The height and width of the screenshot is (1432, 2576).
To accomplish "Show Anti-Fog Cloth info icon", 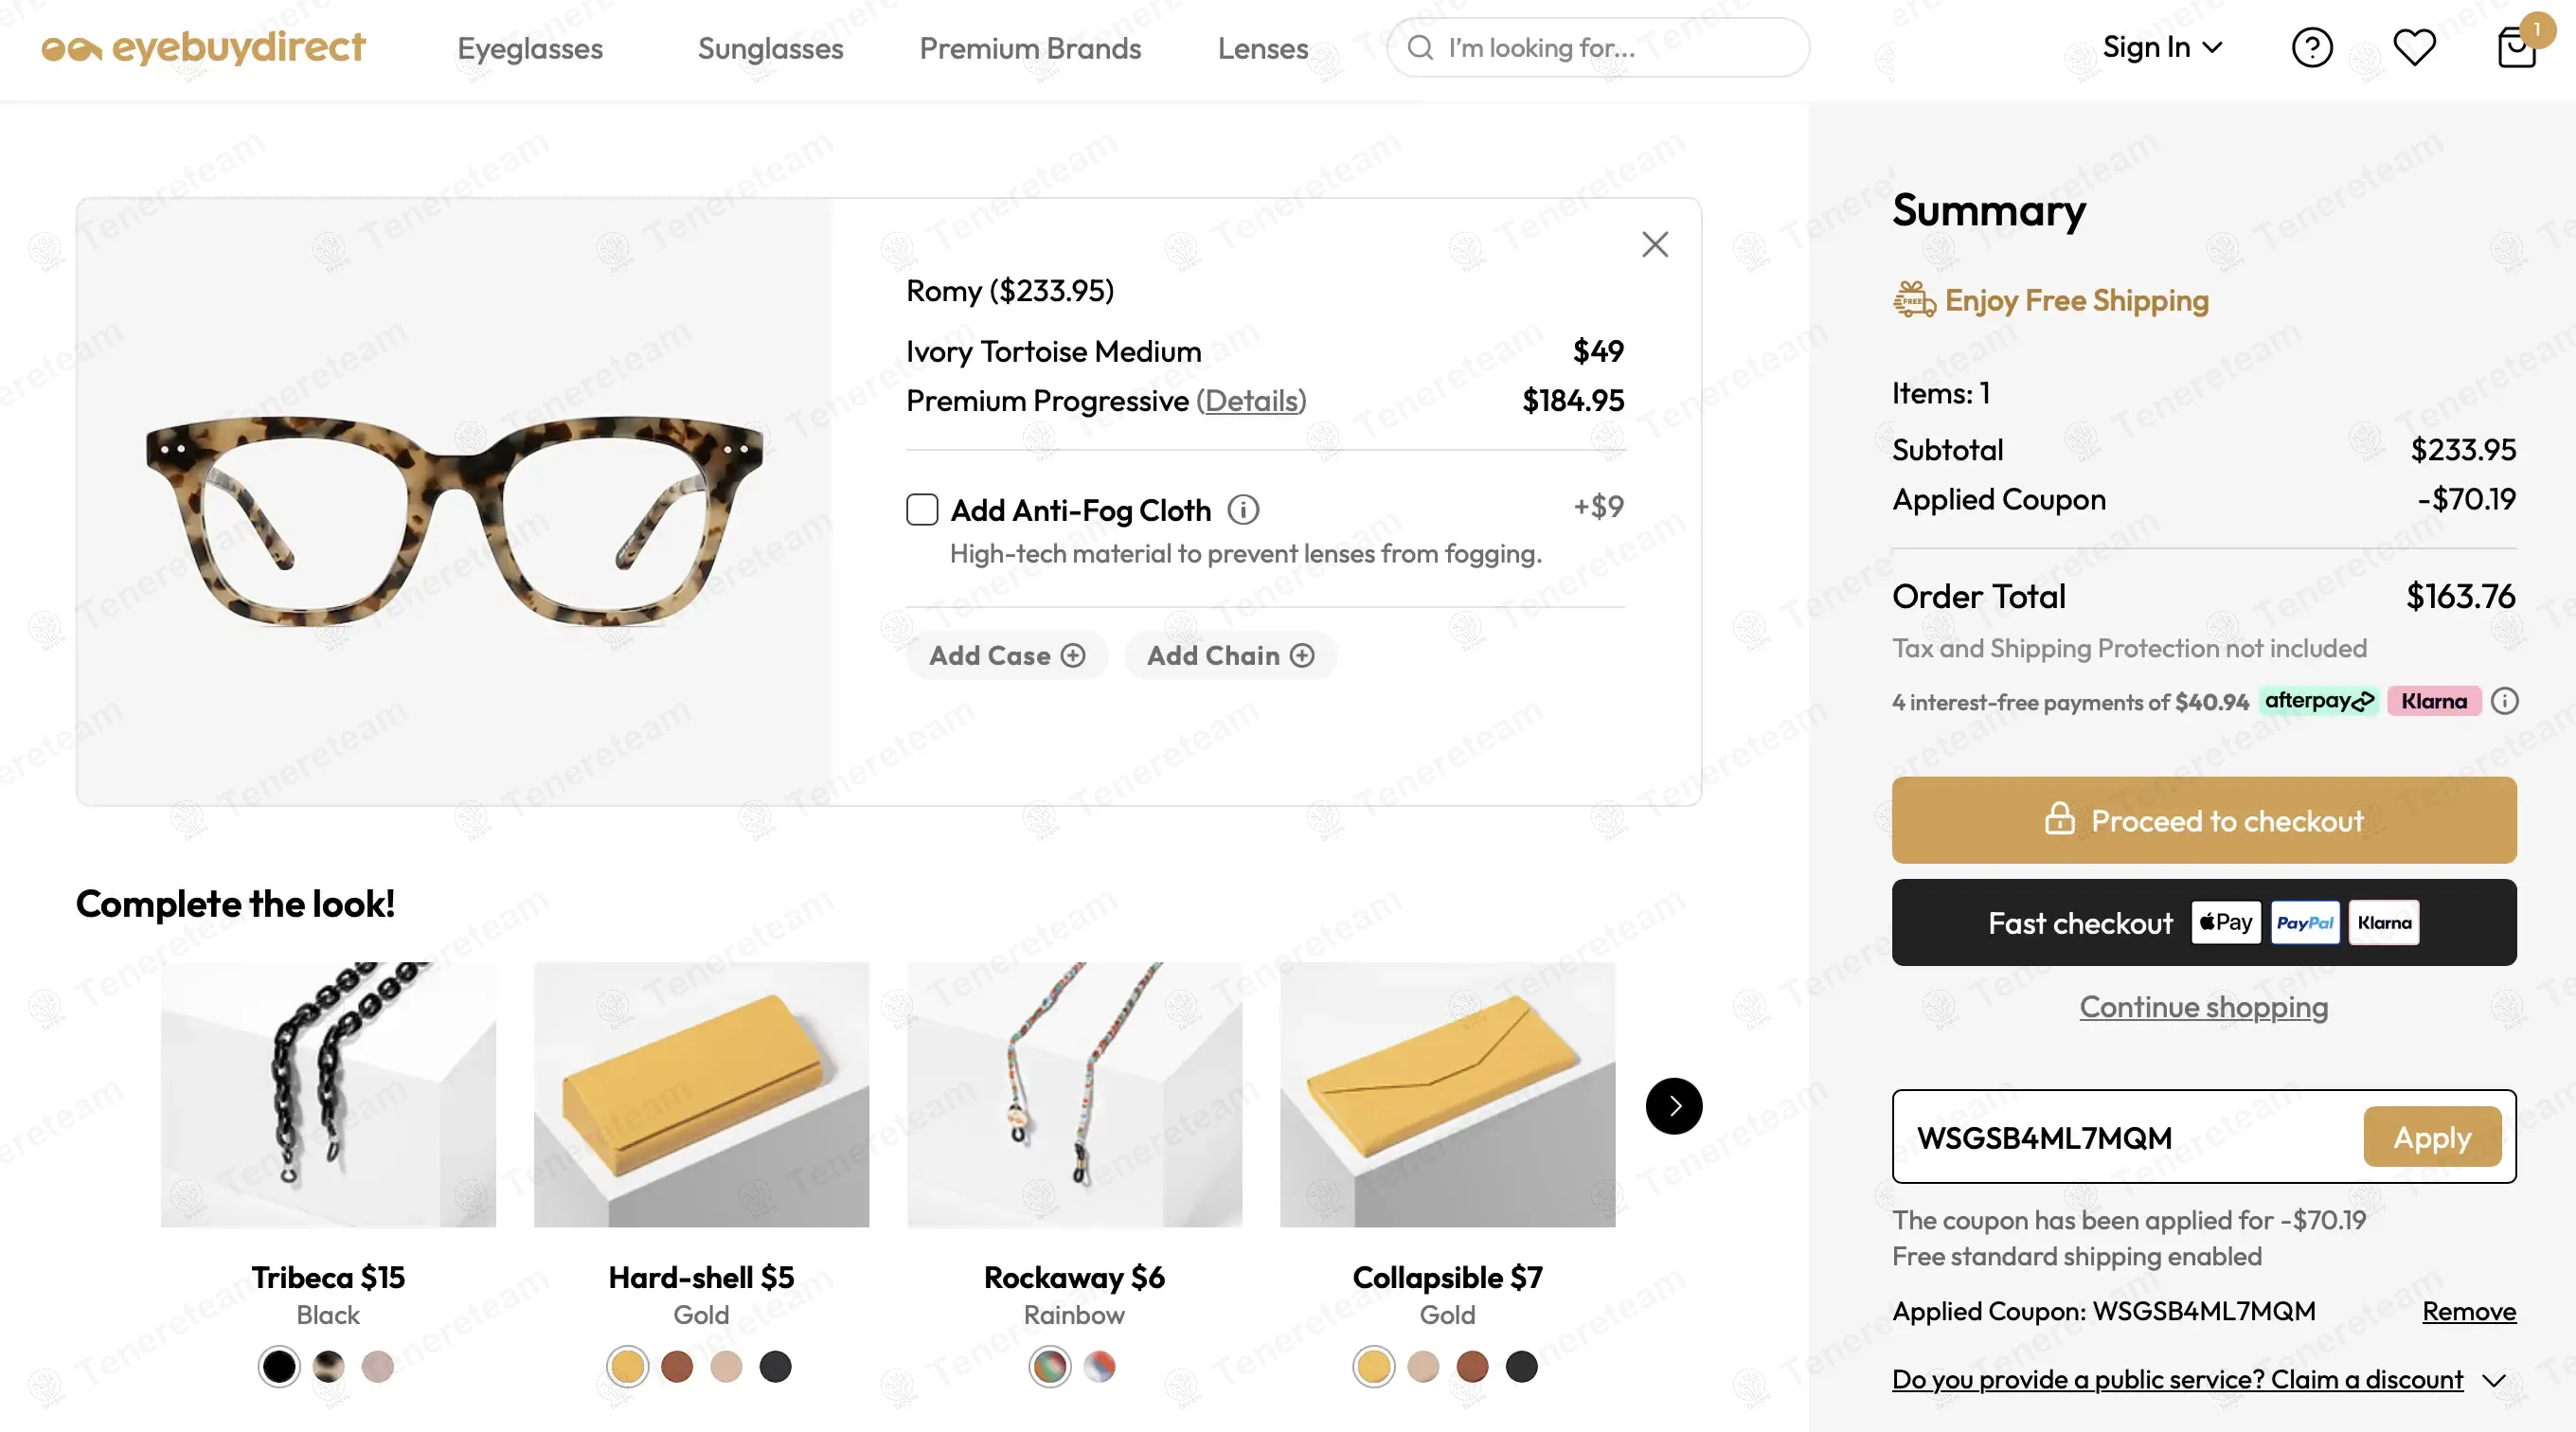I will pyautogui.click(x=1243, y=510).
